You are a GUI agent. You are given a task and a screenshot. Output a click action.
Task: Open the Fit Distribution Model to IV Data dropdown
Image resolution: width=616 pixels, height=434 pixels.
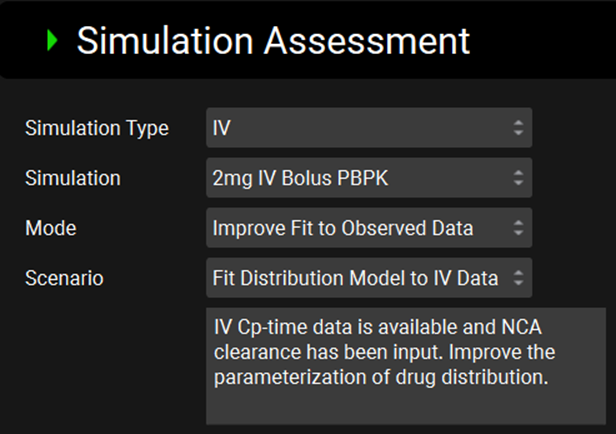point(368,278)
